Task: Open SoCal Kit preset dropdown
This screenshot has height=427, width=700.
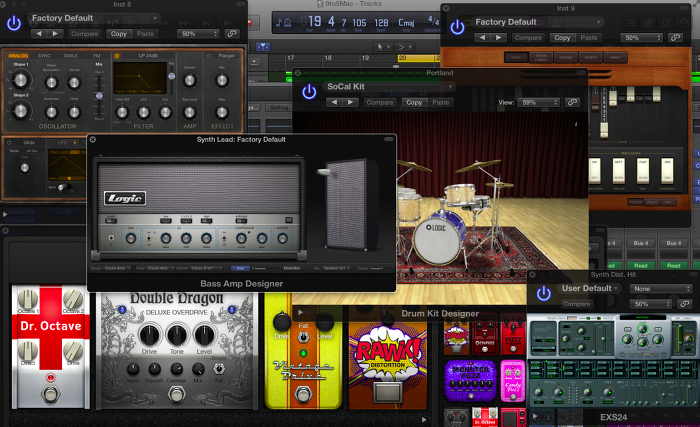Action: click(x=388, y=87)
